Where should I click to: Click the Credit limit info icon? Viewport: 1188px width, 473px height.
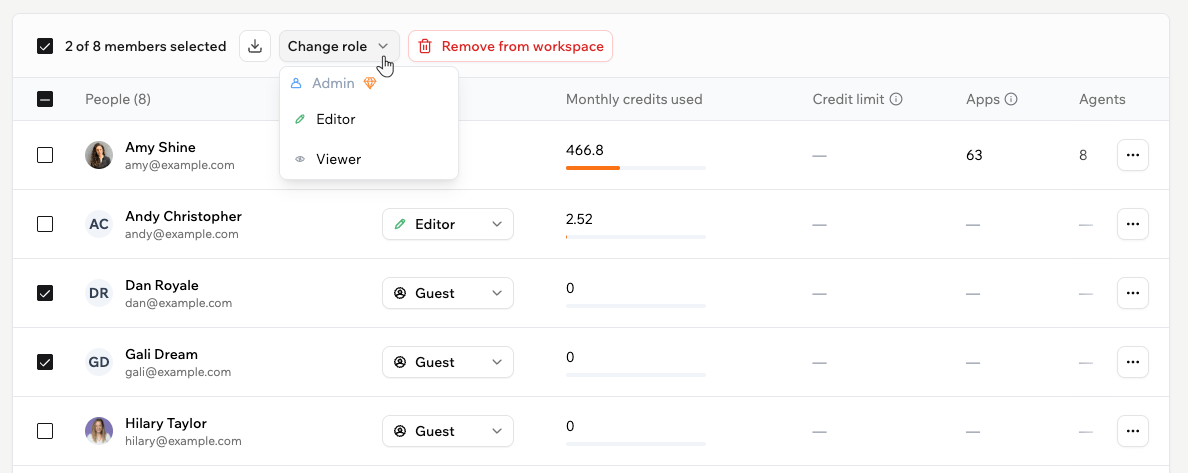[896, 99]
